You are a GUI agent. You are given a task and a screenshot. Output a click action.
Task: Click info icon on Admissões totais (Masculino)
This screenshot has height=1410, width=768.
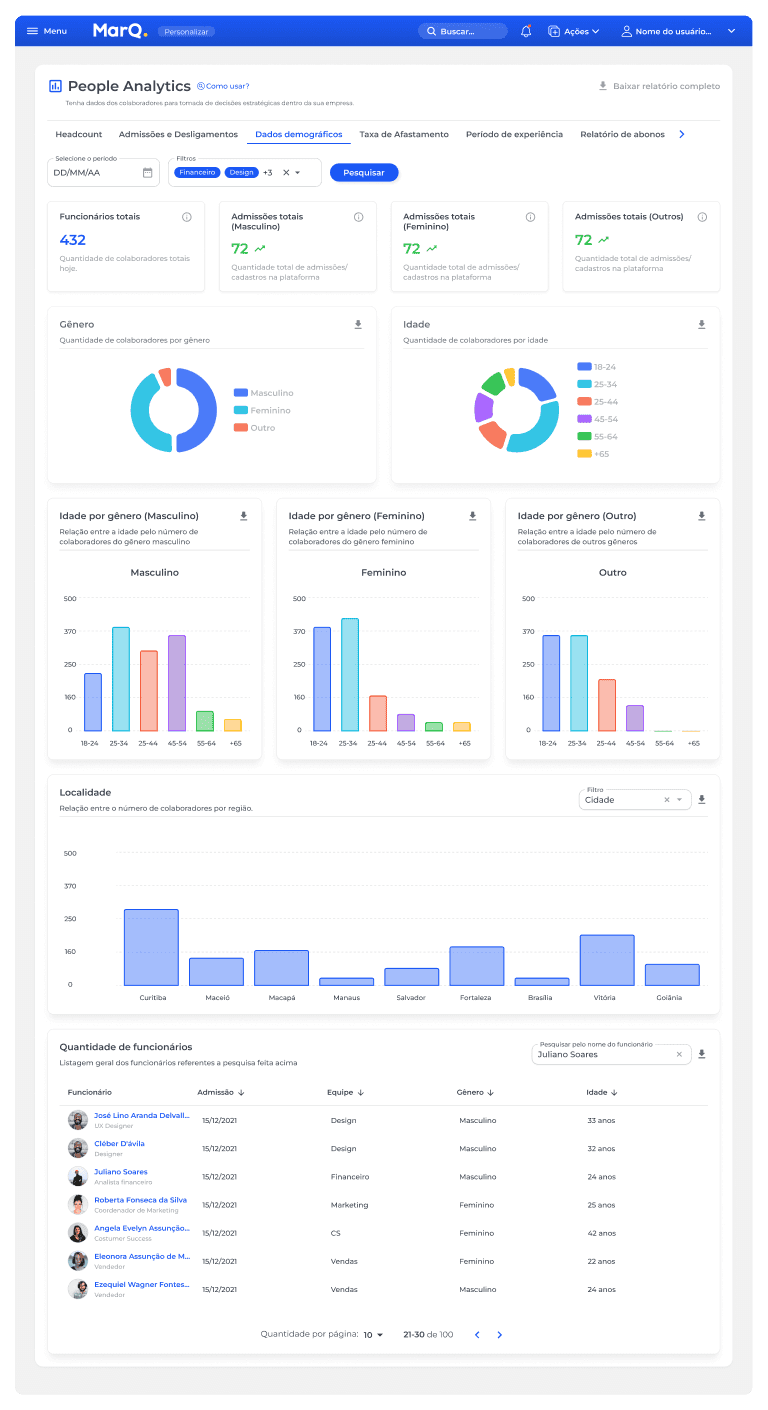(358, 217)
